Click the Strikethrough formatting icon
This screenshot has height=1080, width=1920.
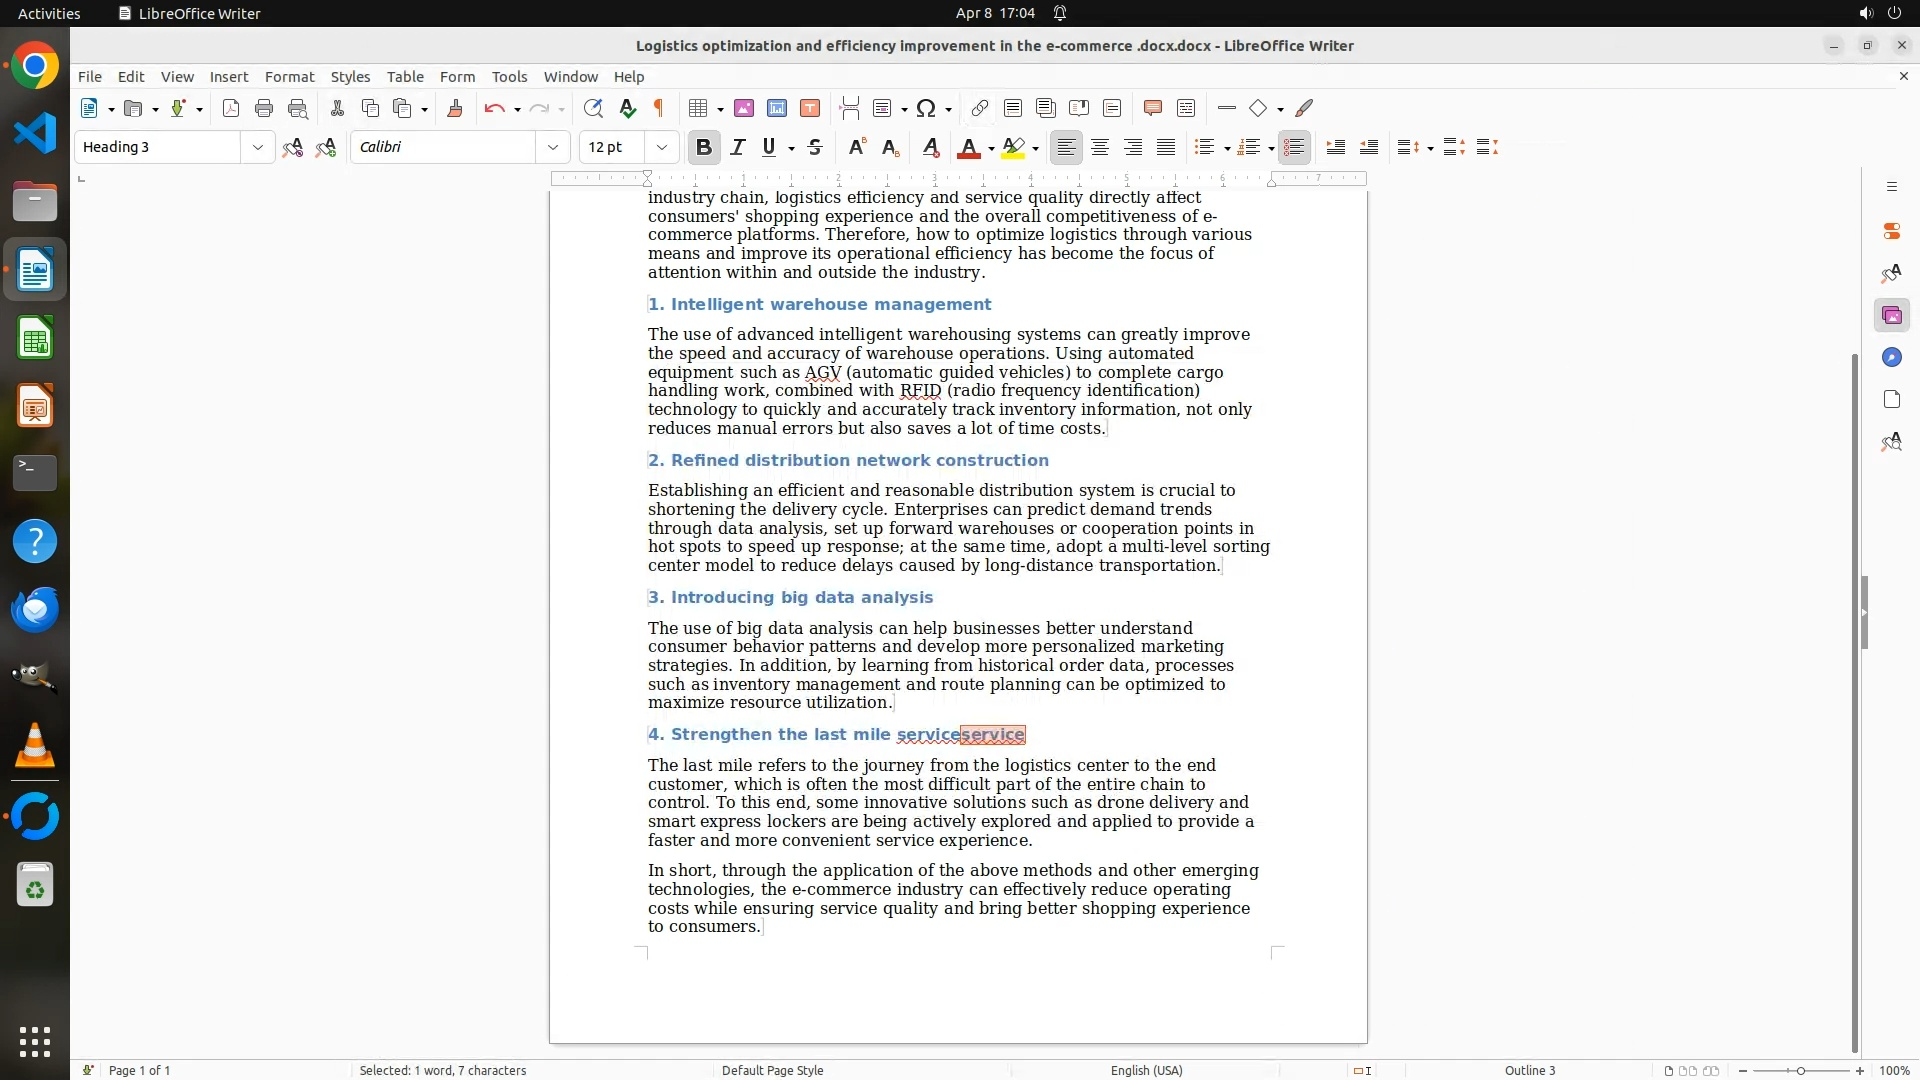coord(815,148)
